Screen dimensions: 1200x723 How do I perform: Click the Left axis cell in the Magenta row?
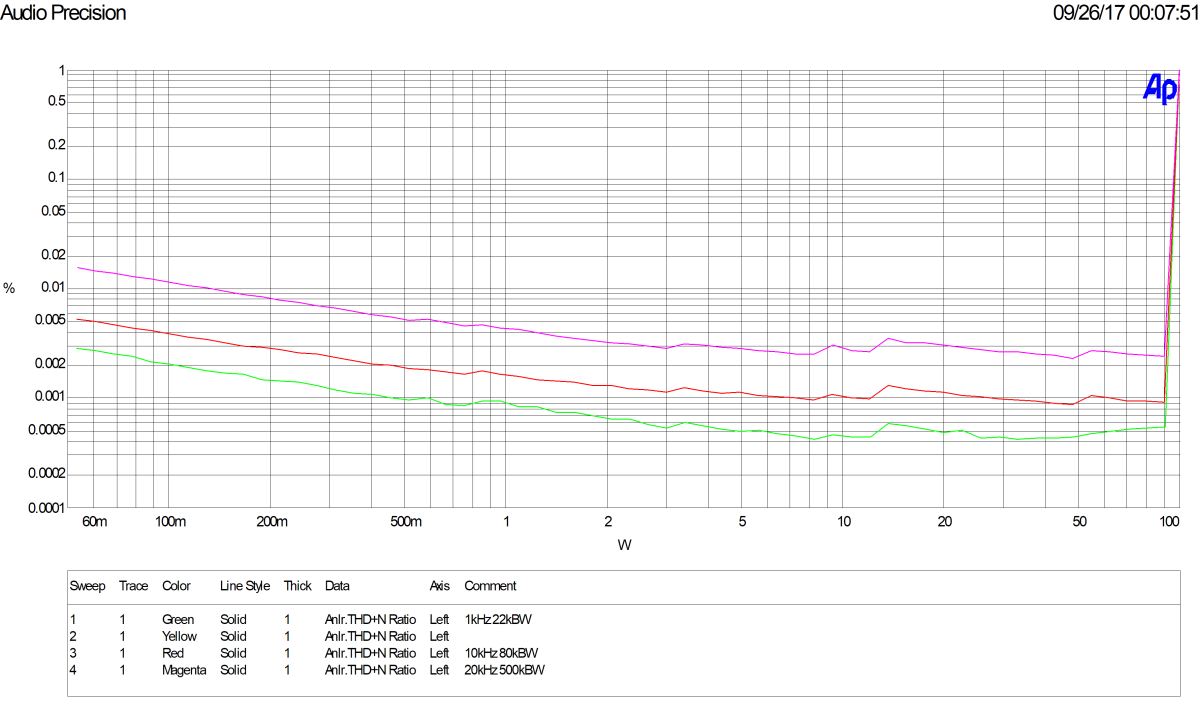(439, 669)
